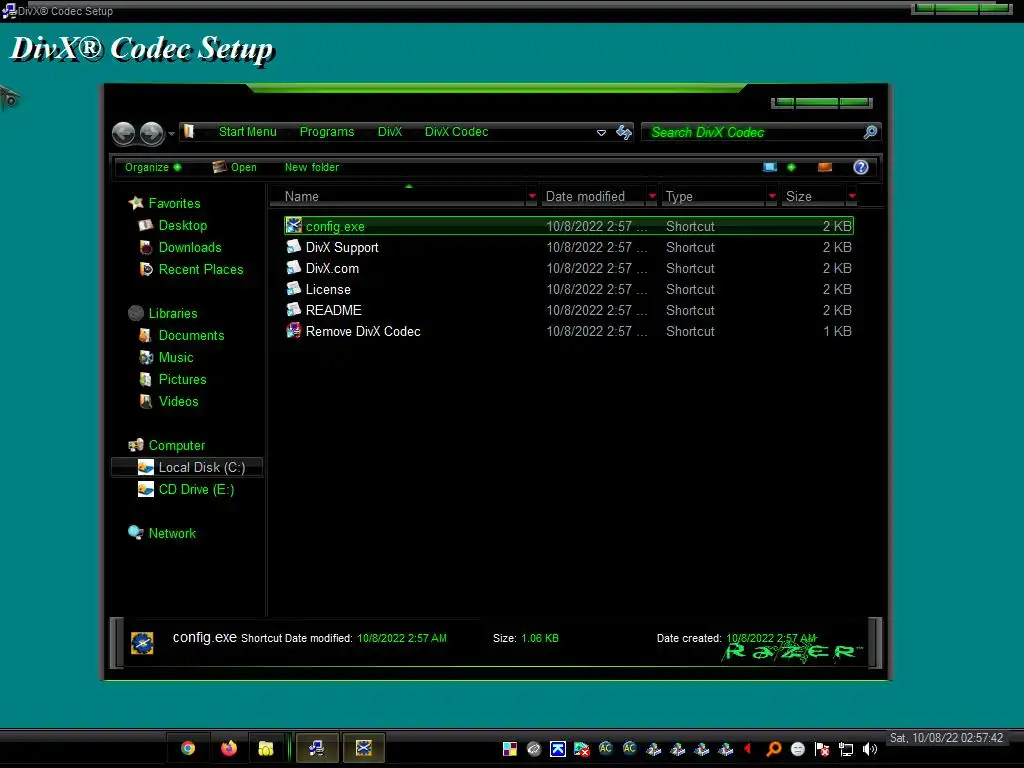The image size is (1024, 768).
Task: Click the config.exe icon in the details pane
Action: pyautogui.click(x=142, y=643)
